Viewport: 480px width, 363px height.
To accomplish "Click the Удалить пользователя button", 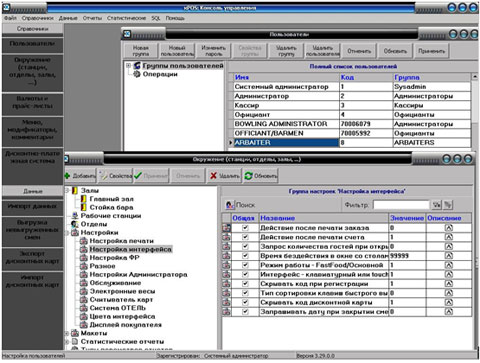I will pos(323,51).
